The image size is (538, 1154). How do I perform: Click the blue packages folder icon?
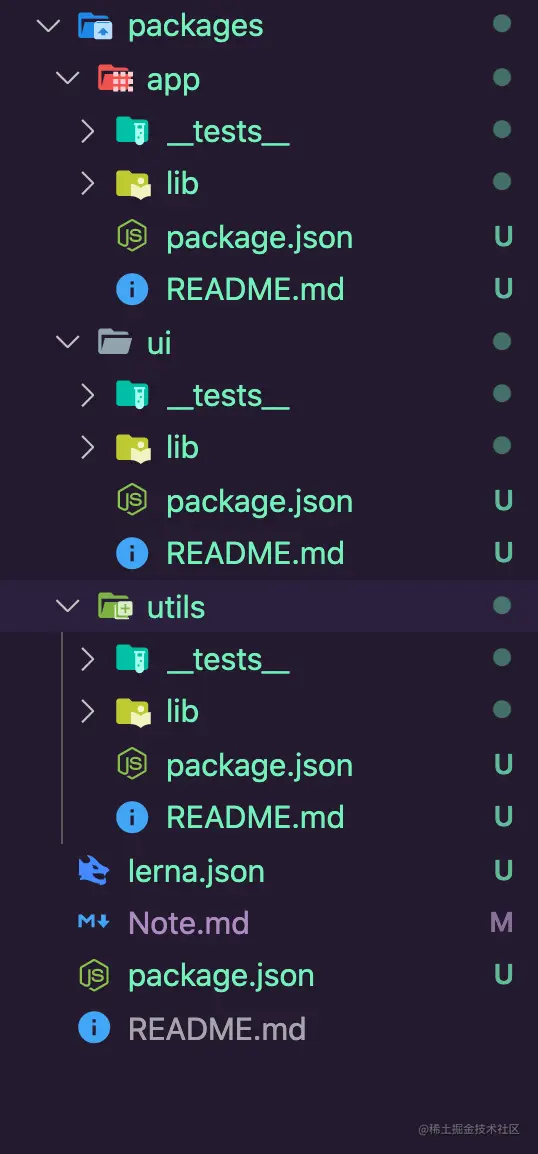coord(96,26)
